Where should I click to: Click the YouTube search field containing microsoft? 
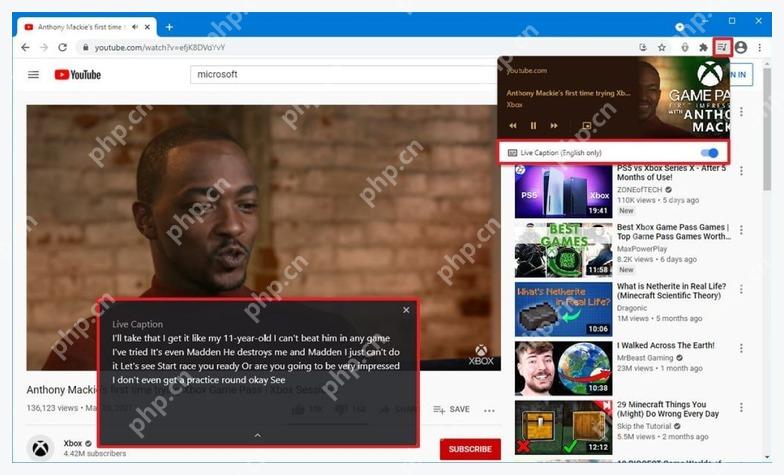(345, 74)
